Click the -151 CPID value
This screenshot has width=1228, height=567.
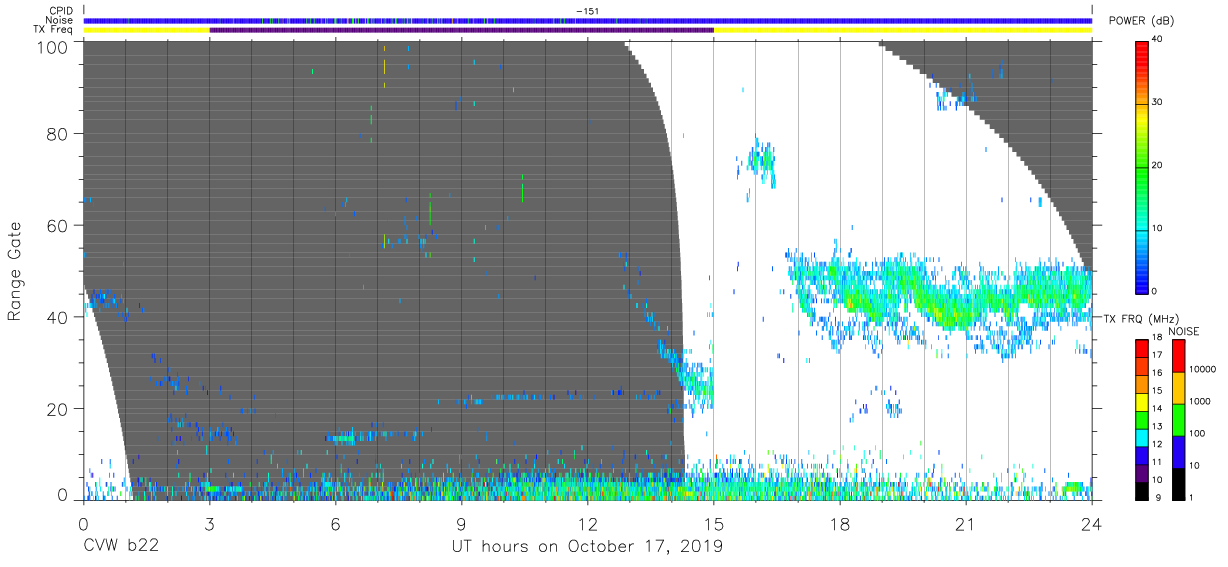click(588, 11)
